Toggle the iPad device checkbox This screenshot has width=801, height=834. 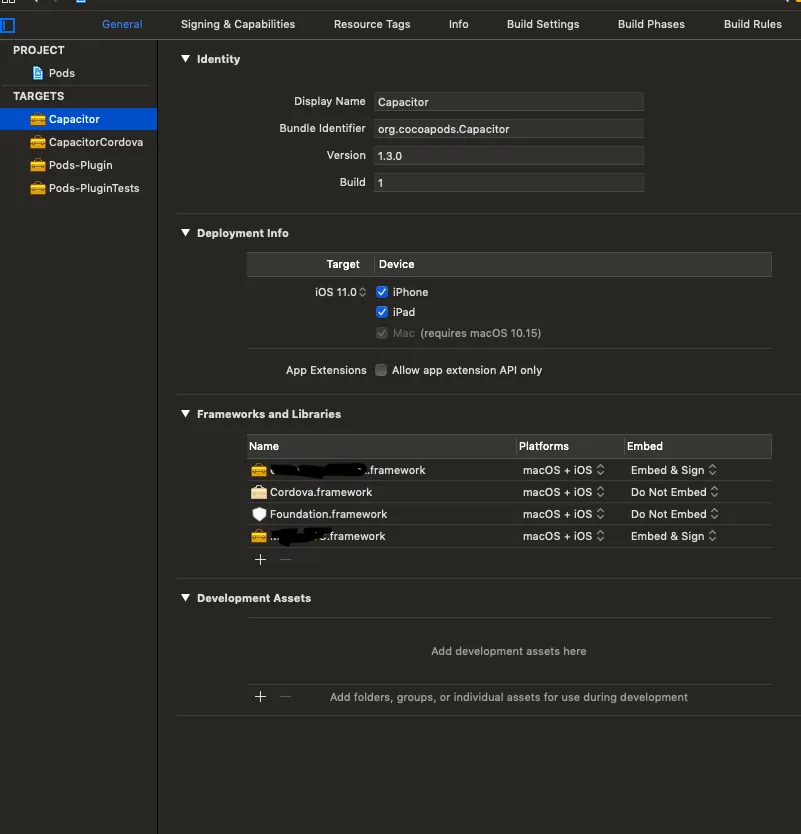382,312
